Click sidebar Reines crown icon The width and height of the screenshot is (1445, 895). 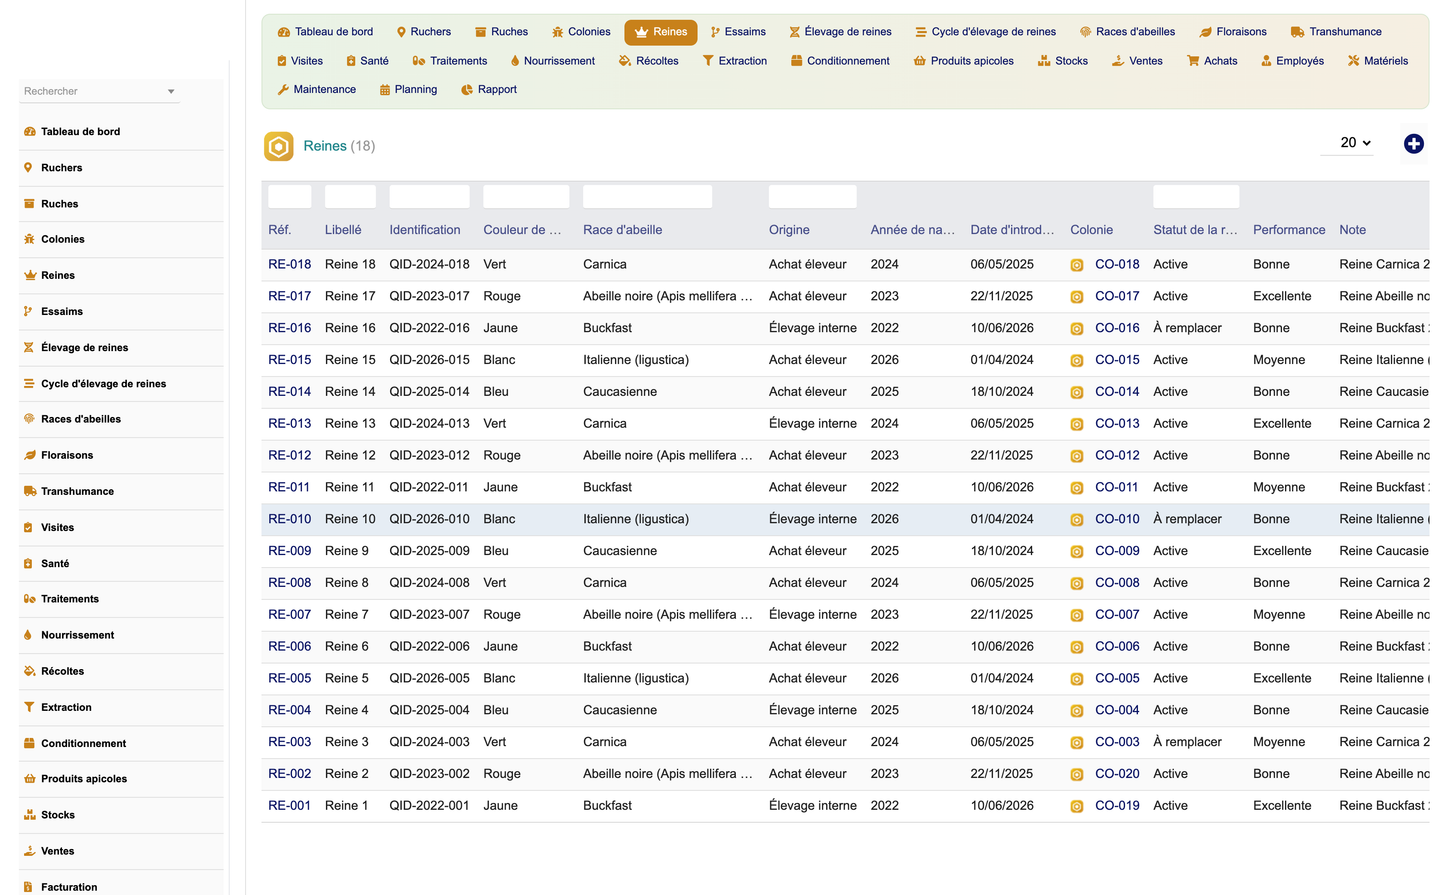point(29,275)
